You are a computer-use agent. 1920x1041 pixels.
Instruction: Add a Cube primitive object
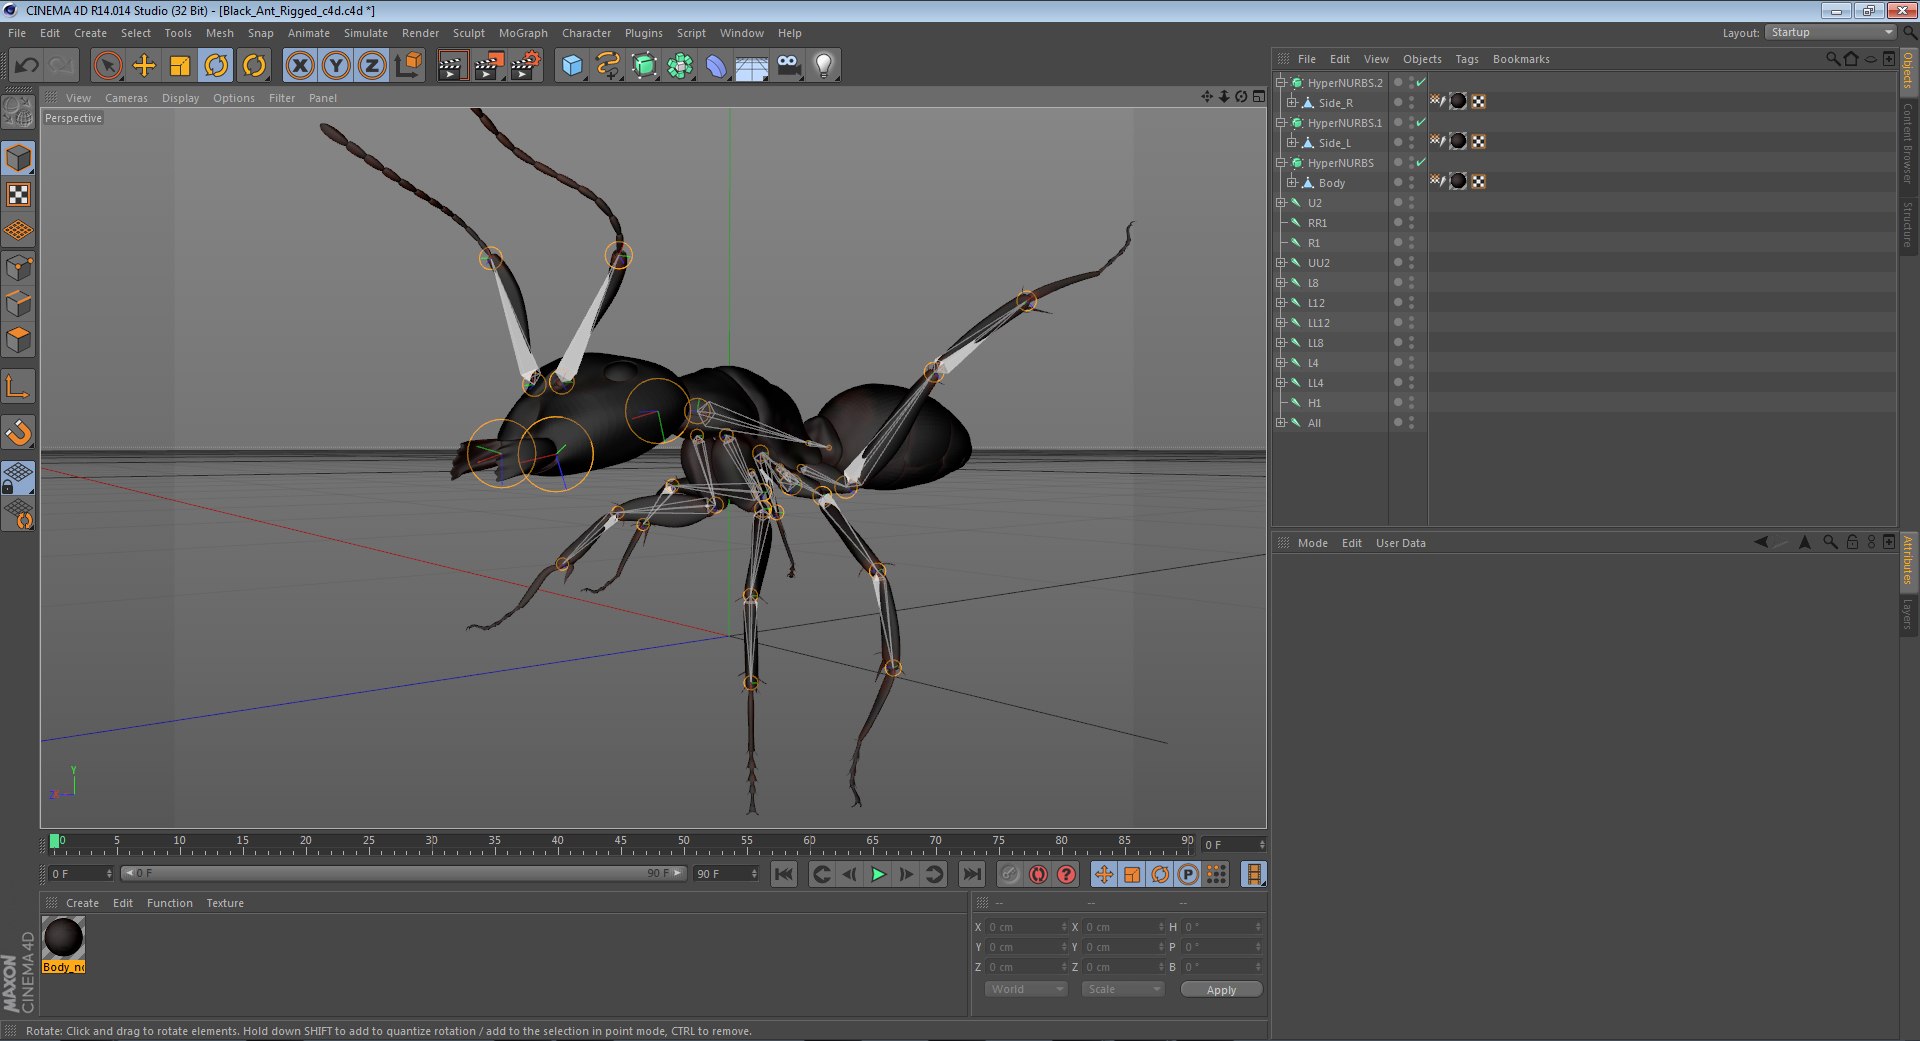[572, 66]
